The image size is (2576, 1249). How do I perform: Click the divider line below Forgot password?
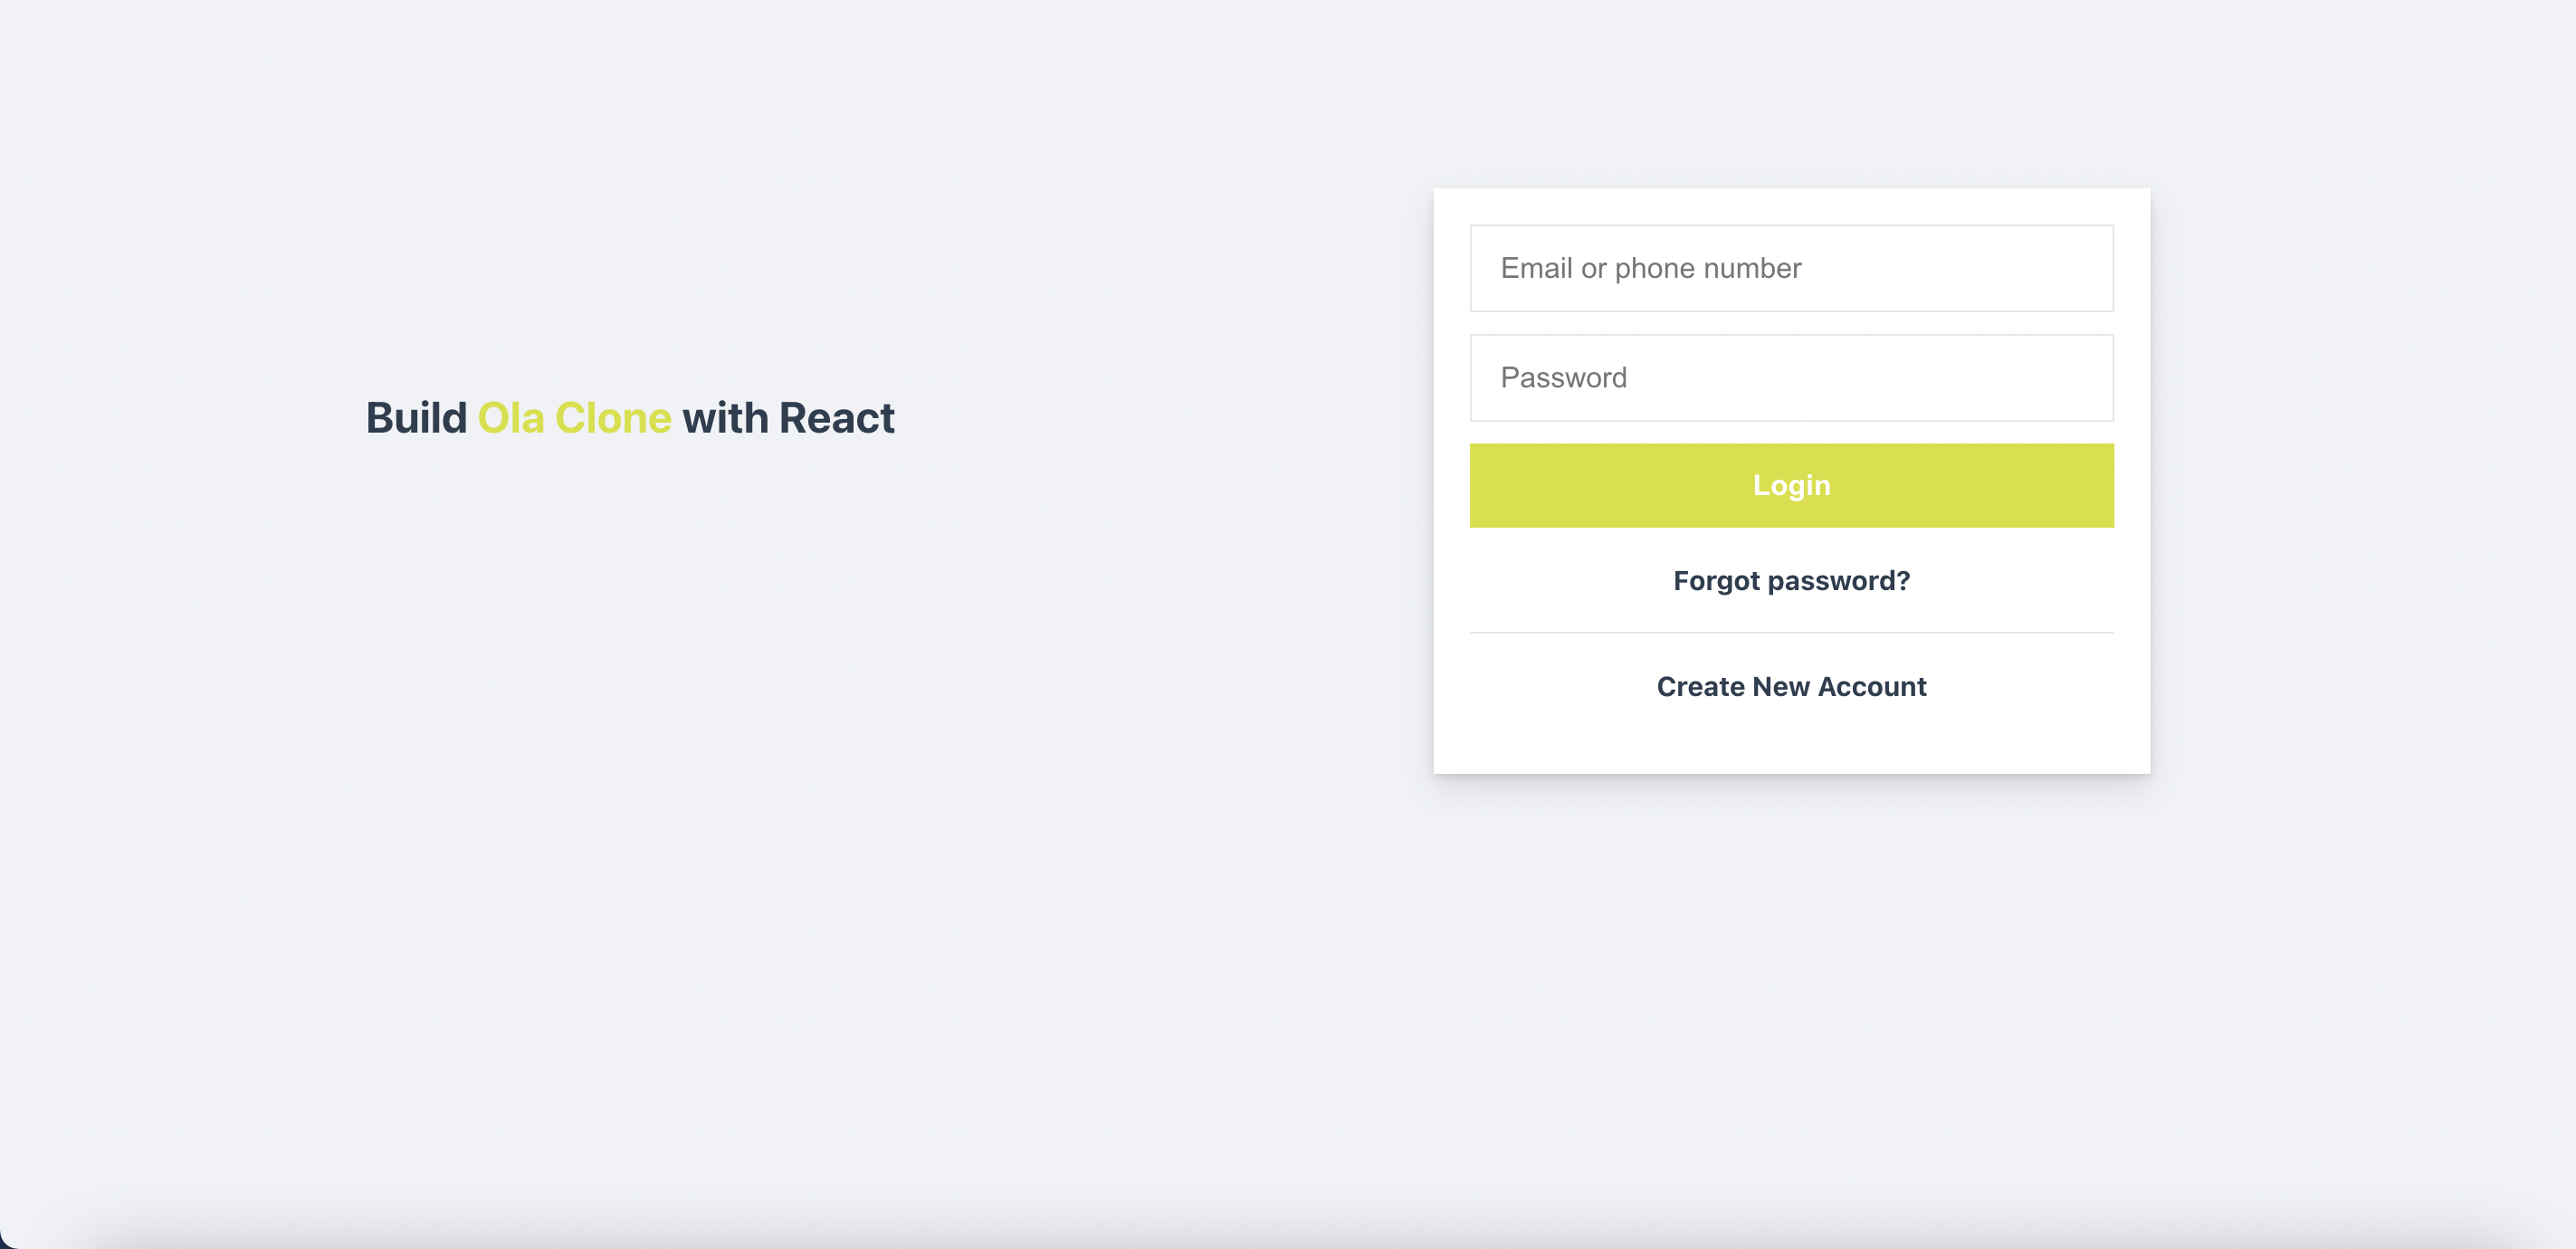pyautogui.click(x=1791, y=632)
